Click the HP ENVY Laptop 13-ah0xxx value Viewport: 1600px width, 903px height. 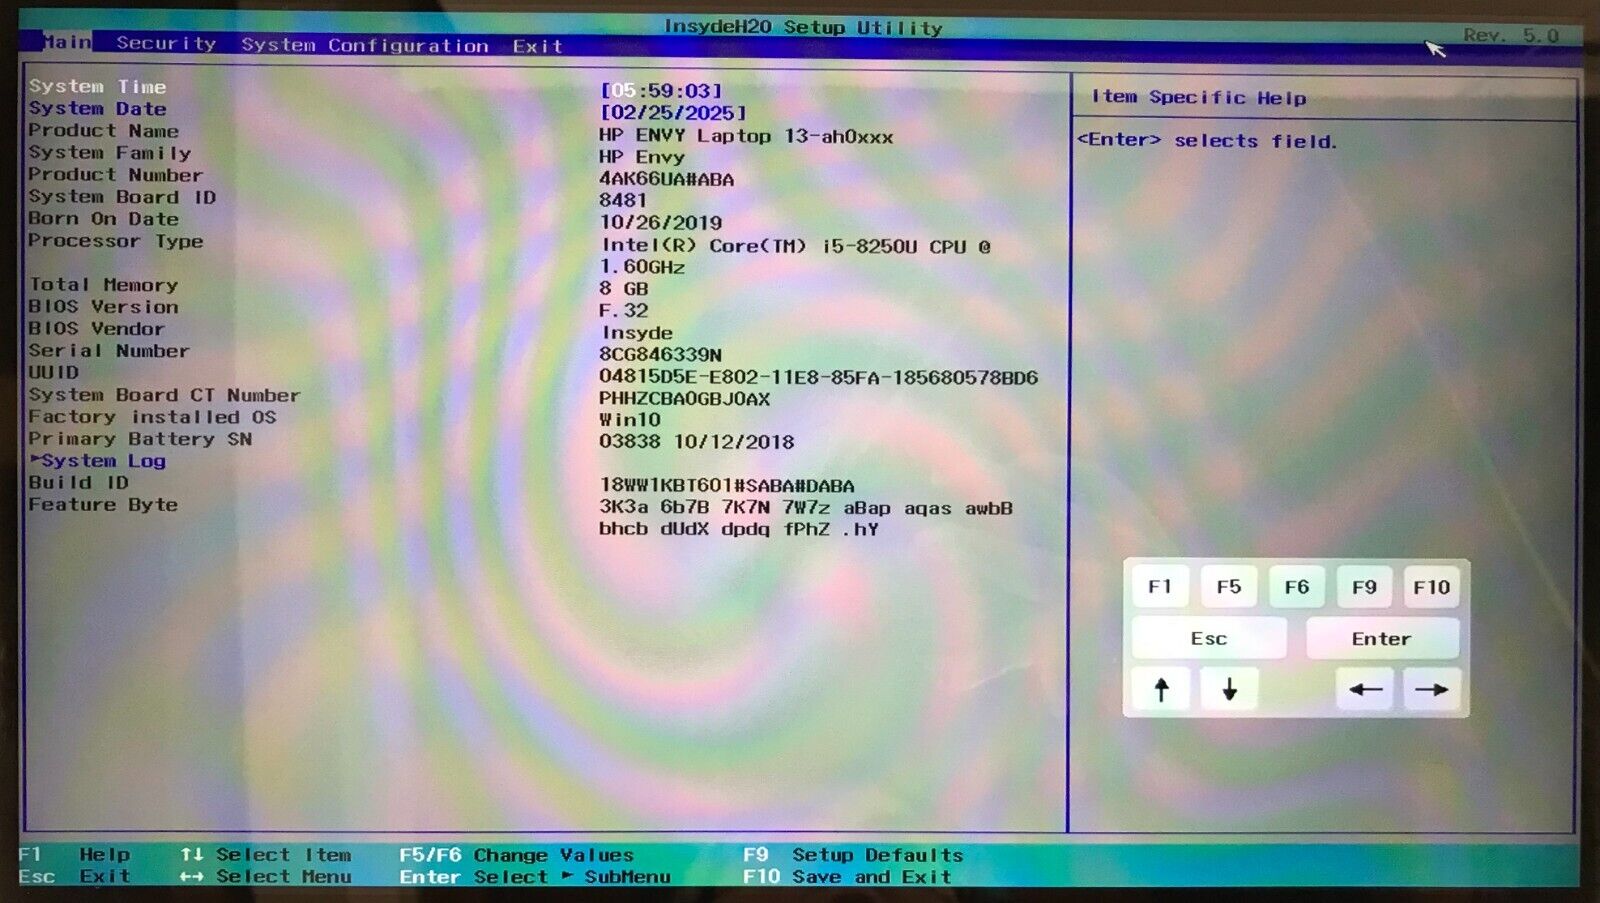[x=746, y=136]
